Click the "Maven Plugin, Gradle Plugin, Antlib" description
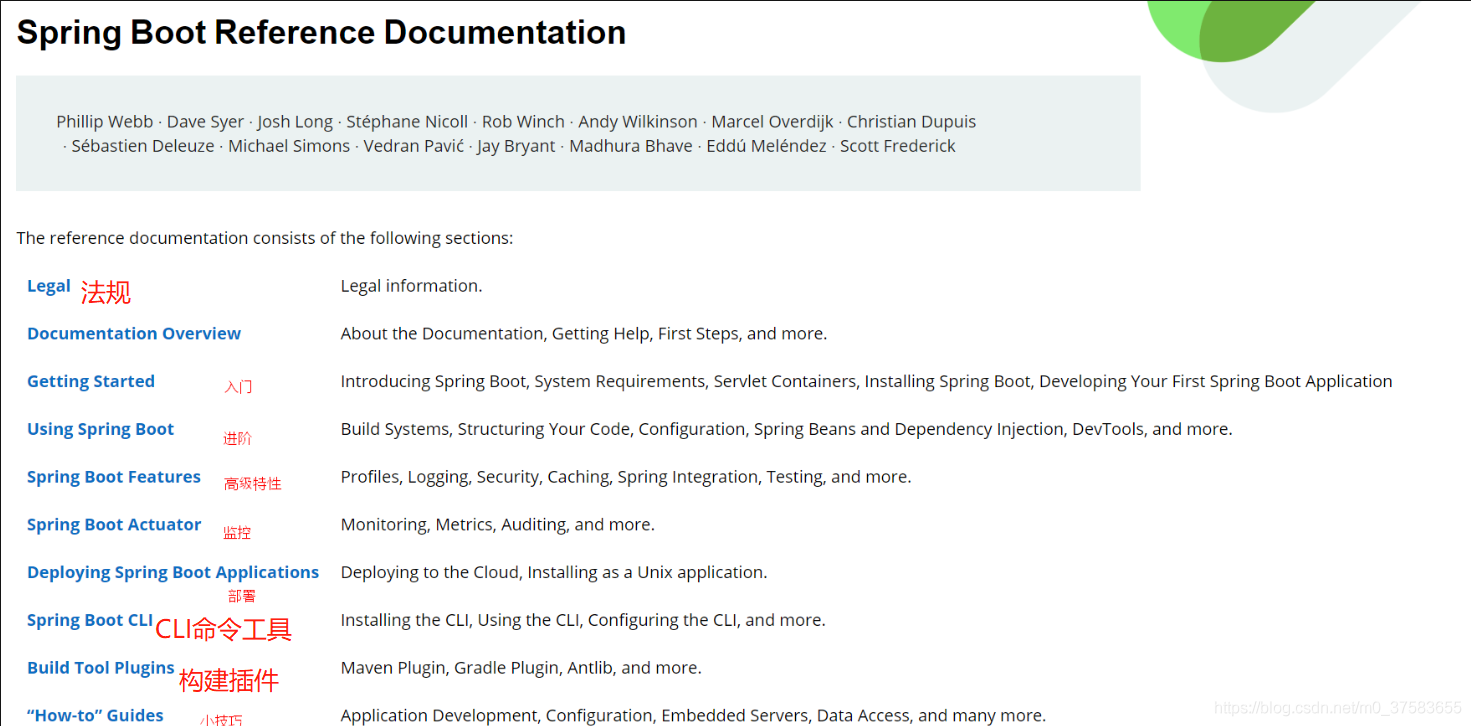Viewport: 1471px width, 726px height. point(521,668)
